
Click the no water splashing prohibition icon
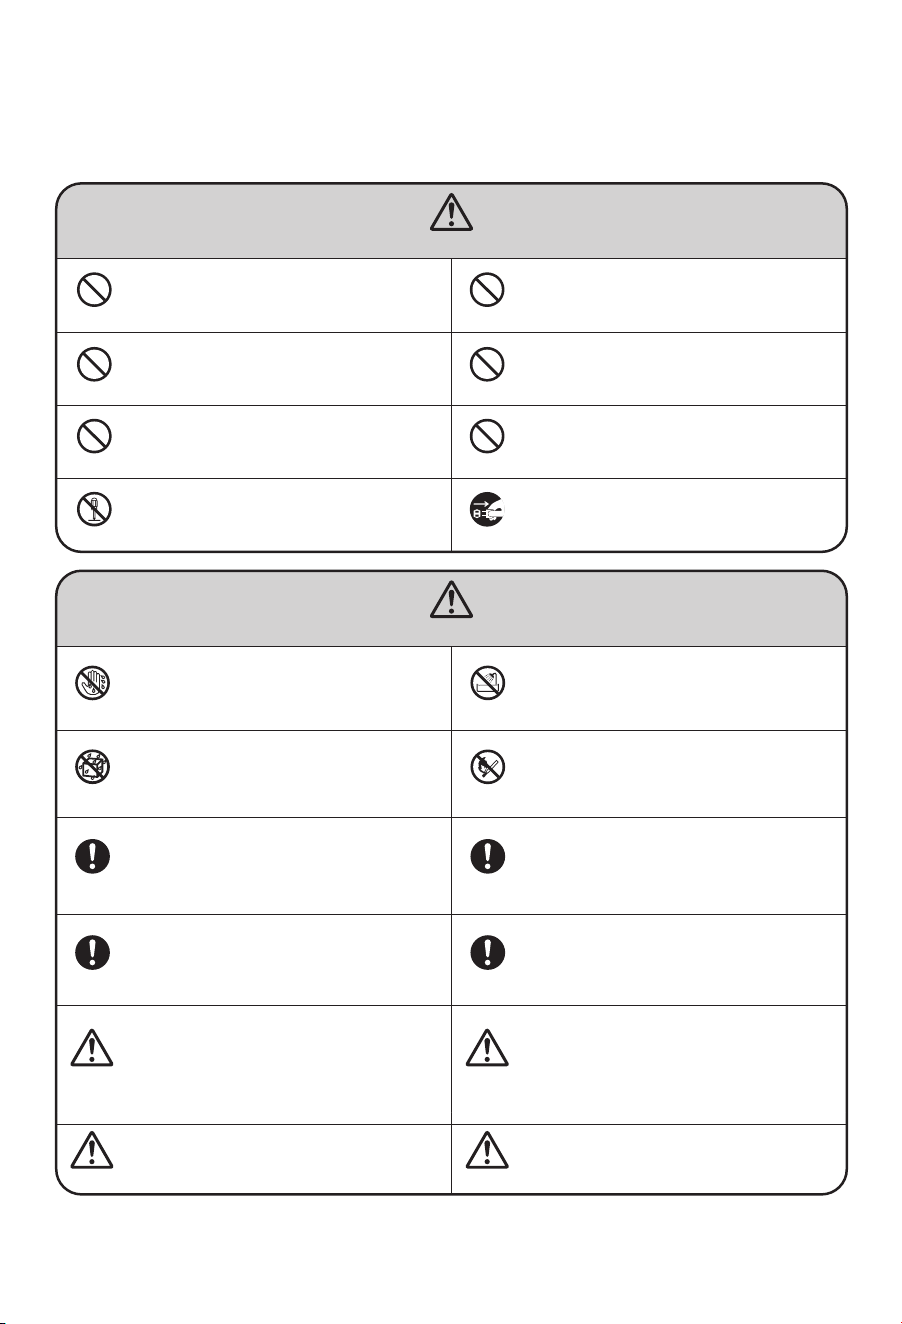(92, 766)
